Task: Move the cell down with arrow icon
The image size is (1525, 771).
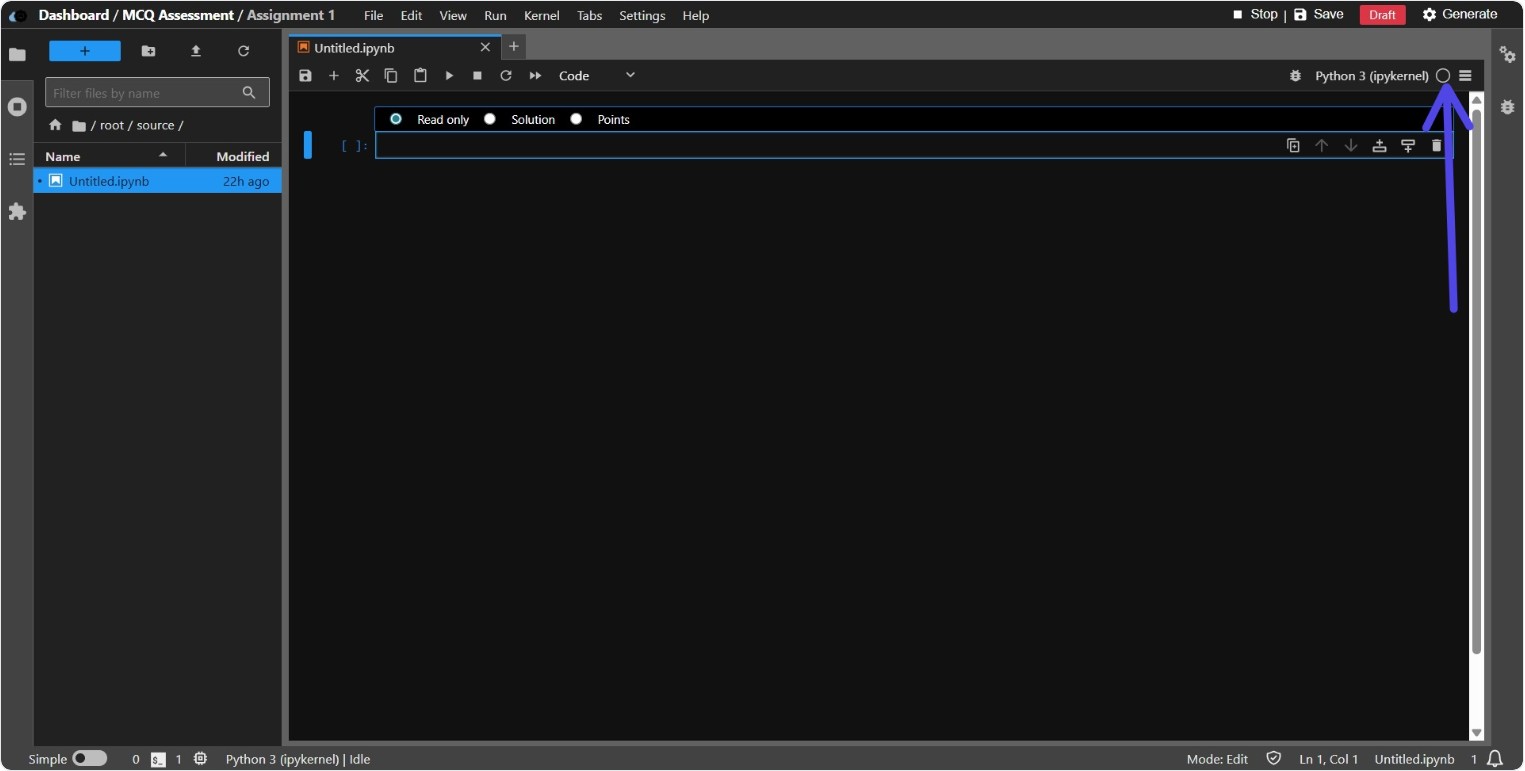Action: (1351, 145)
